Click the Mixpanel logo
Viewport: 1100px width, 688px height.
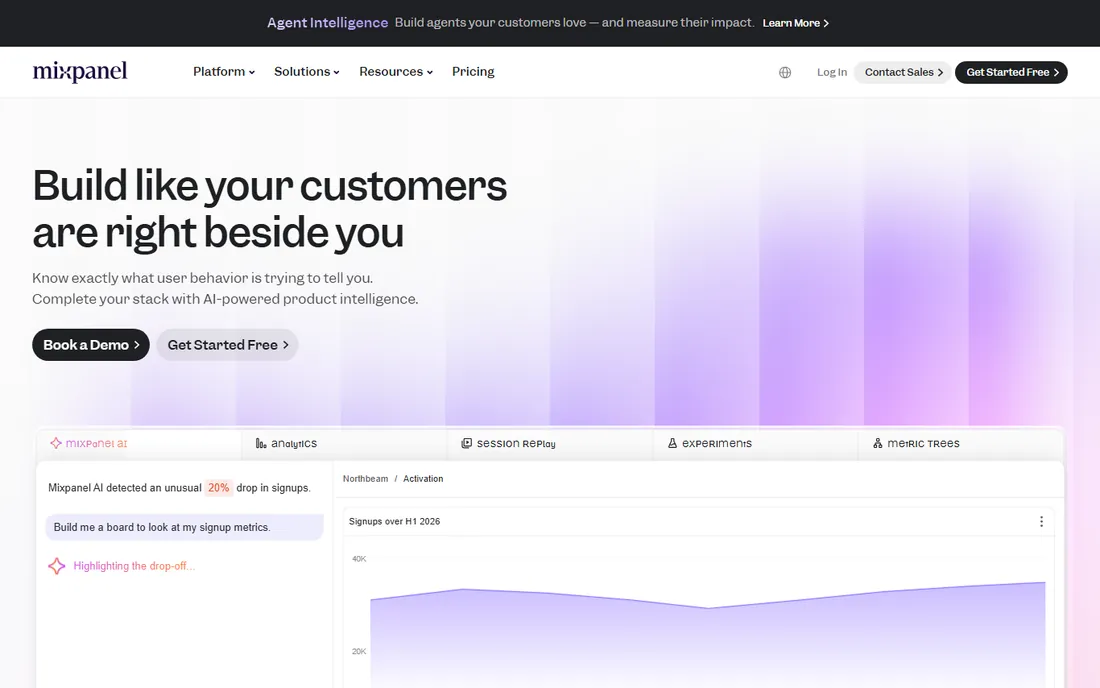point(80,72)
